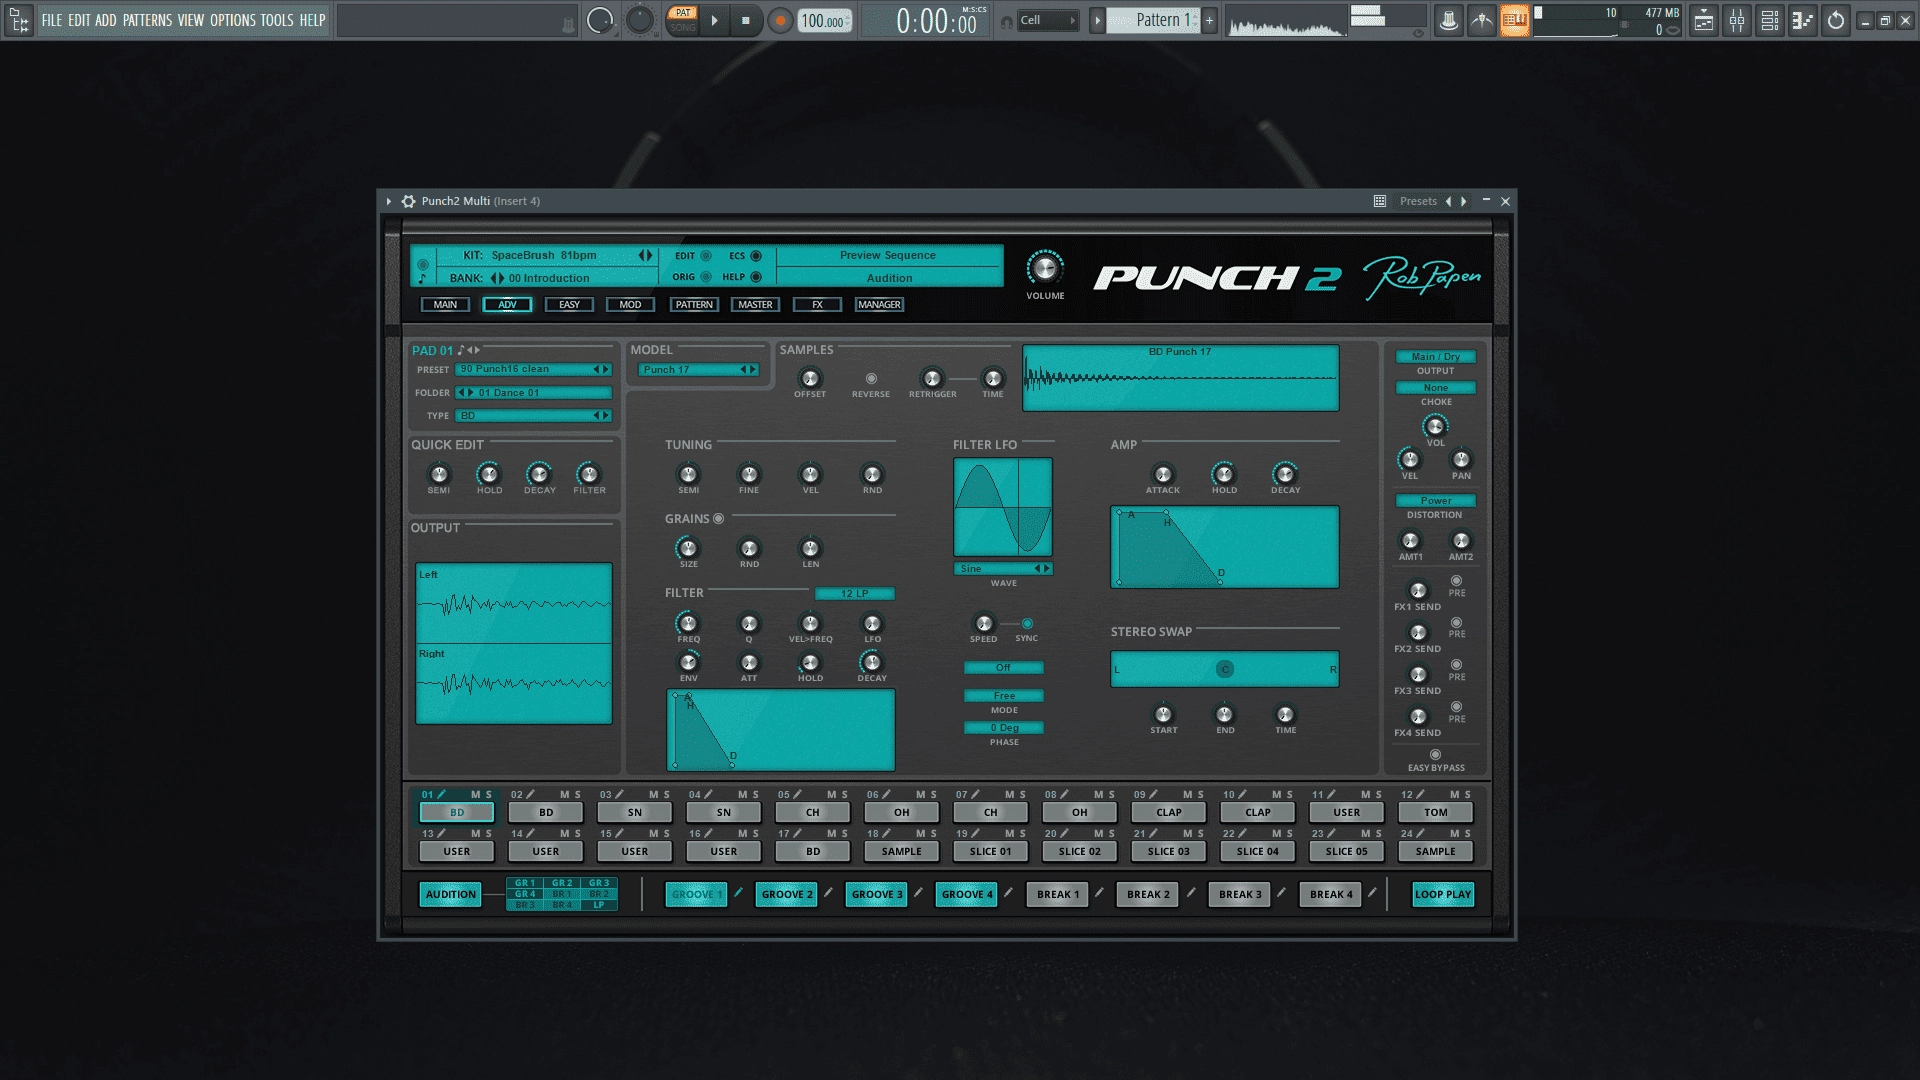Click the plugin settings gear icon
Viewport: 1920px width, 1080px height.
click(408, 201)
